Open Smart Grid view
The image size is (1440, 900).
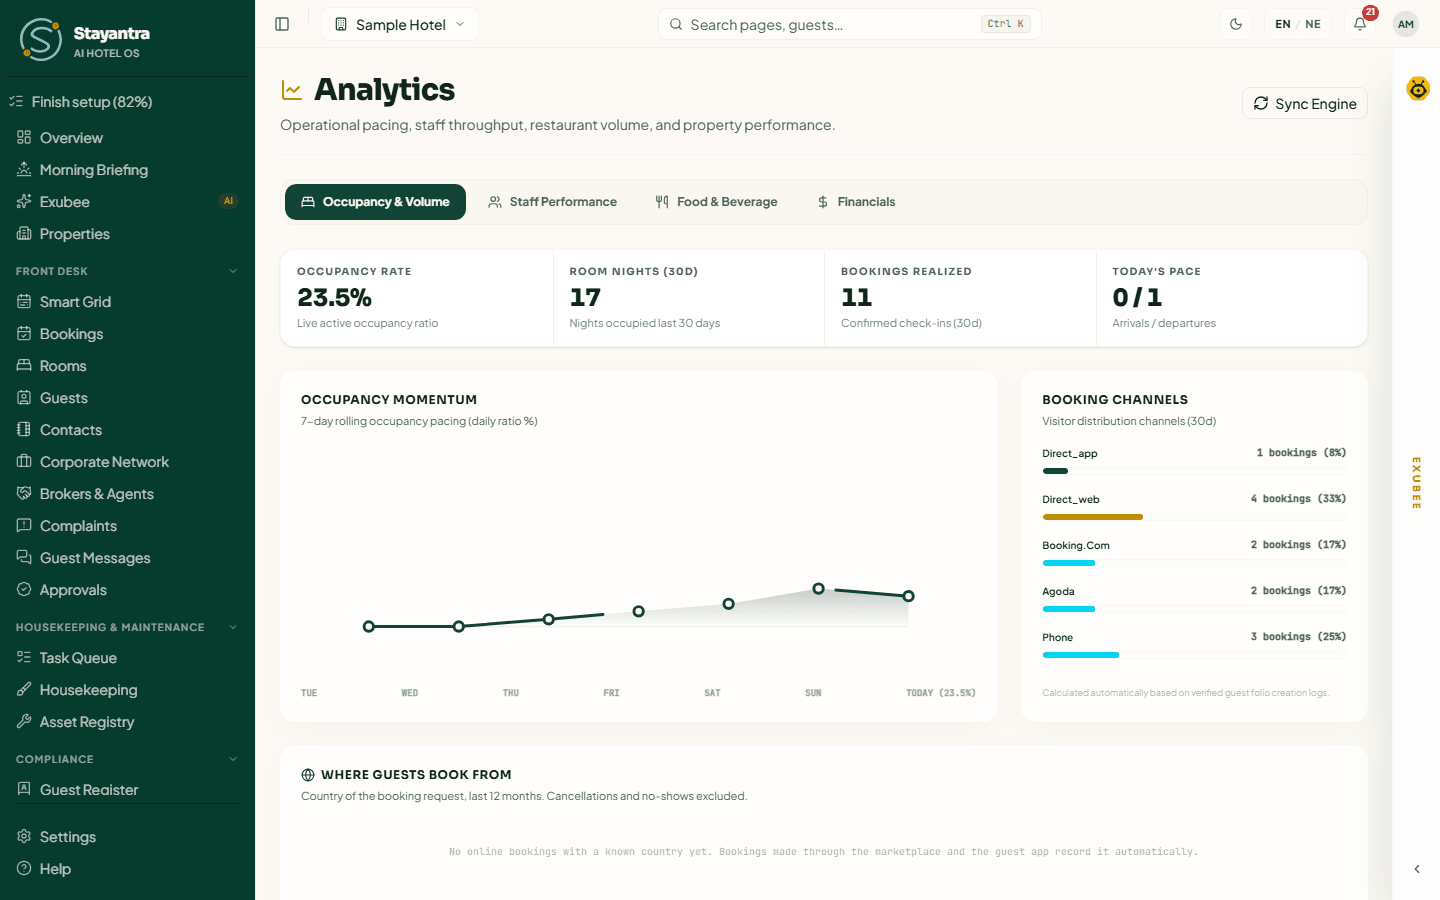tap(128, 302)
